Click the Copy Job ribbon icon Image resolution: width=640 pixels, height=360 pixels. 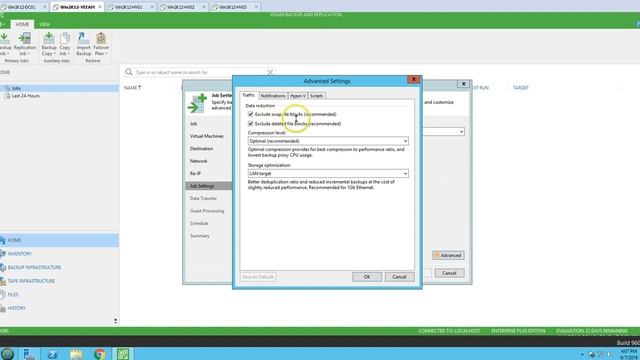point(64,44)
